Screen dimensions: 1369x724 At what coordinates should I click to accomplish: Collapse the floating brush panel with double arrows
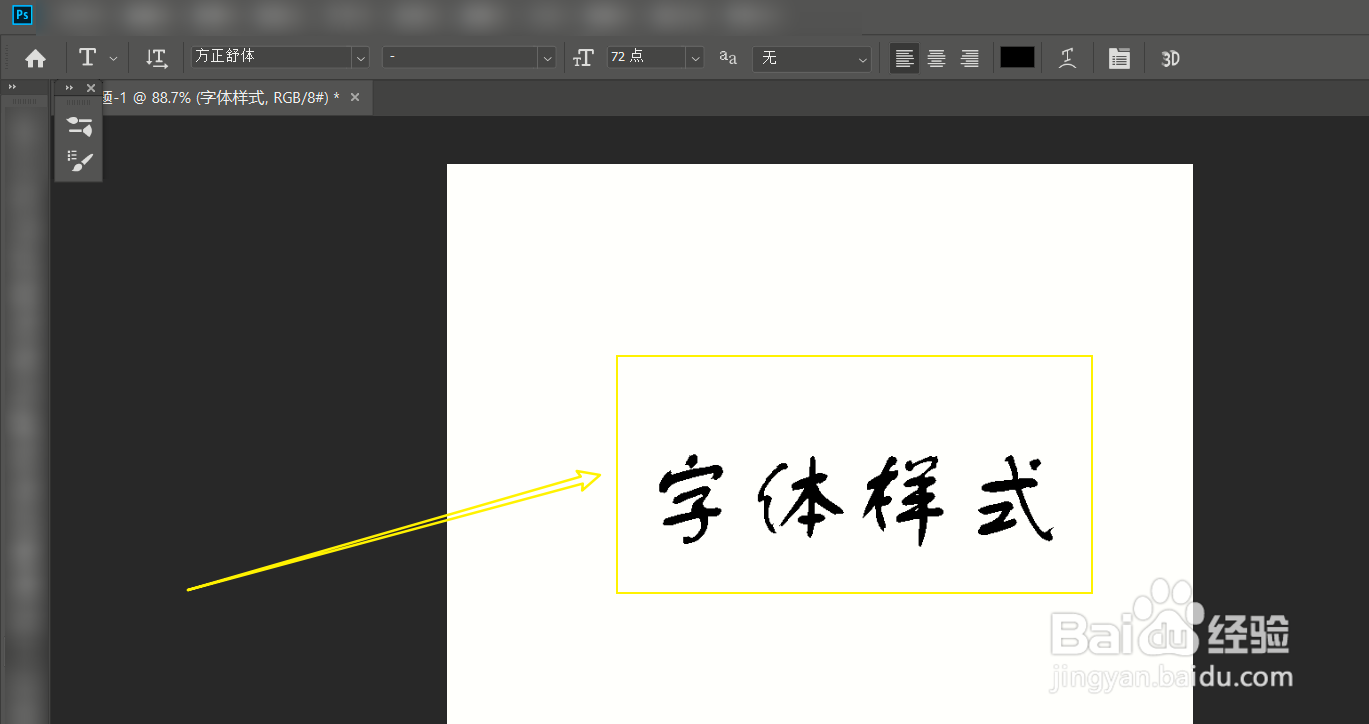coord(68,87)
